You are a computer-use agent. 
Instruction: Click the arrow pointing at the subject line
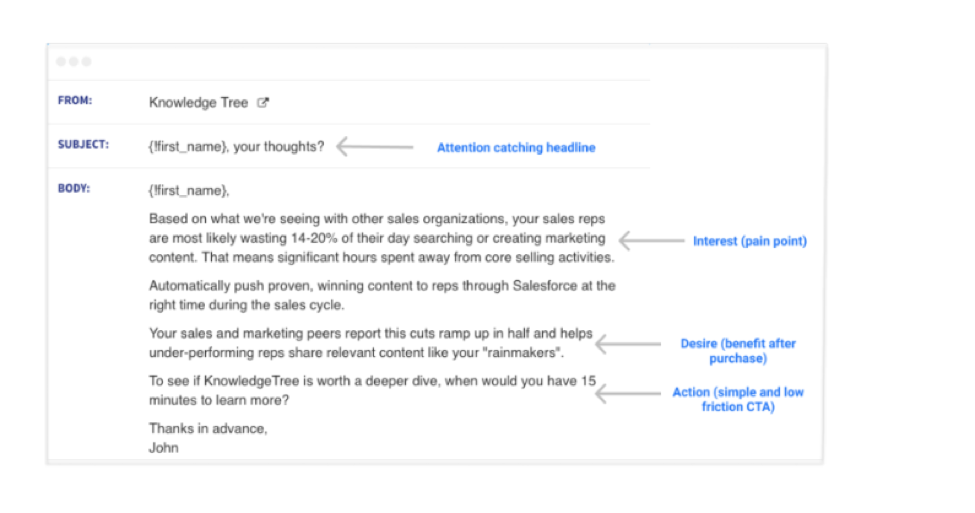pyautogui.click(x=374, y=147)
